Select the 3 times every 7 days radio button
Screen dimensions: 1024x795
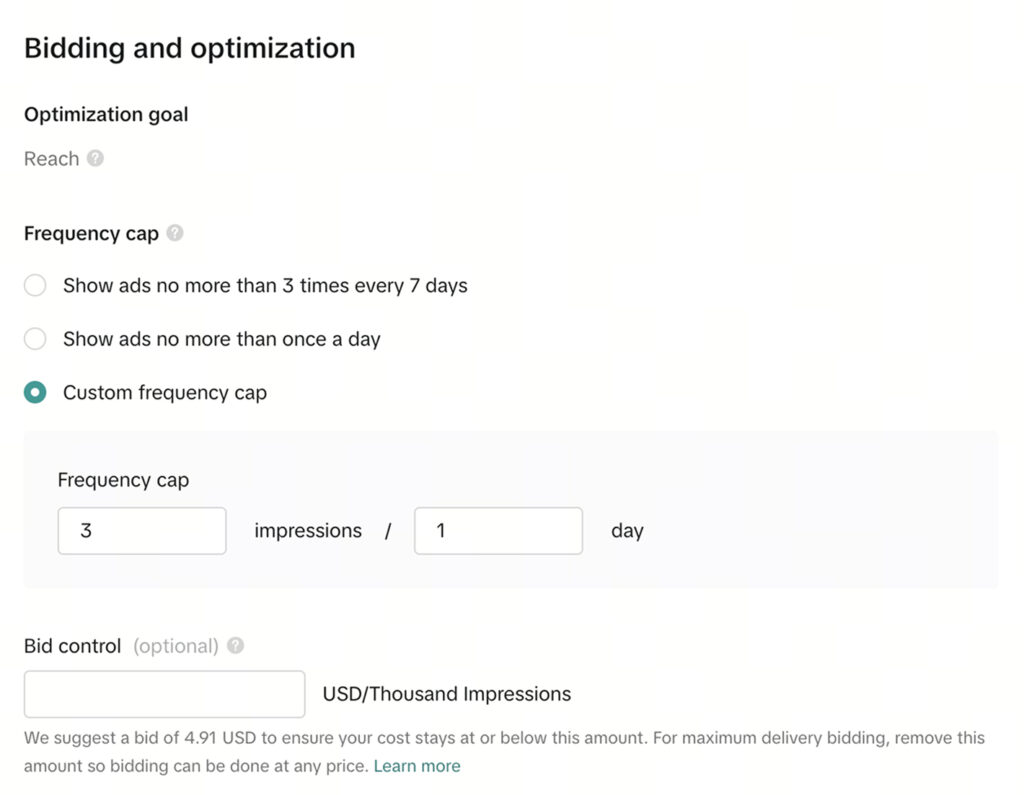35,286
